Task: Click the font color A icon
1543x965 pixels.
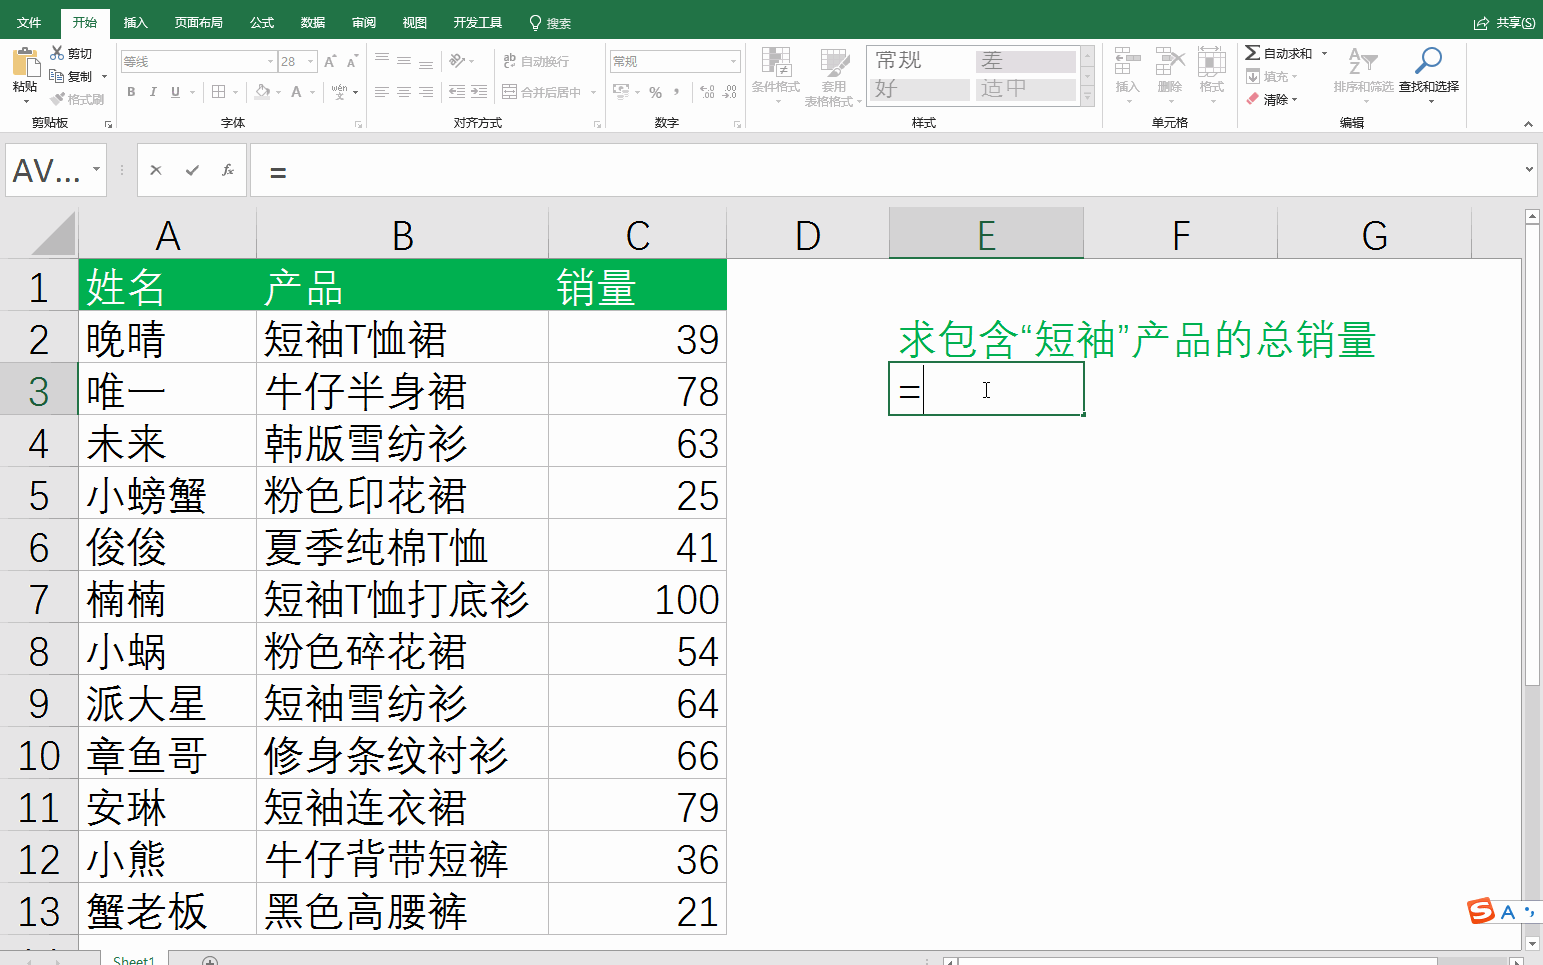Action: click(x=296, y=92)
